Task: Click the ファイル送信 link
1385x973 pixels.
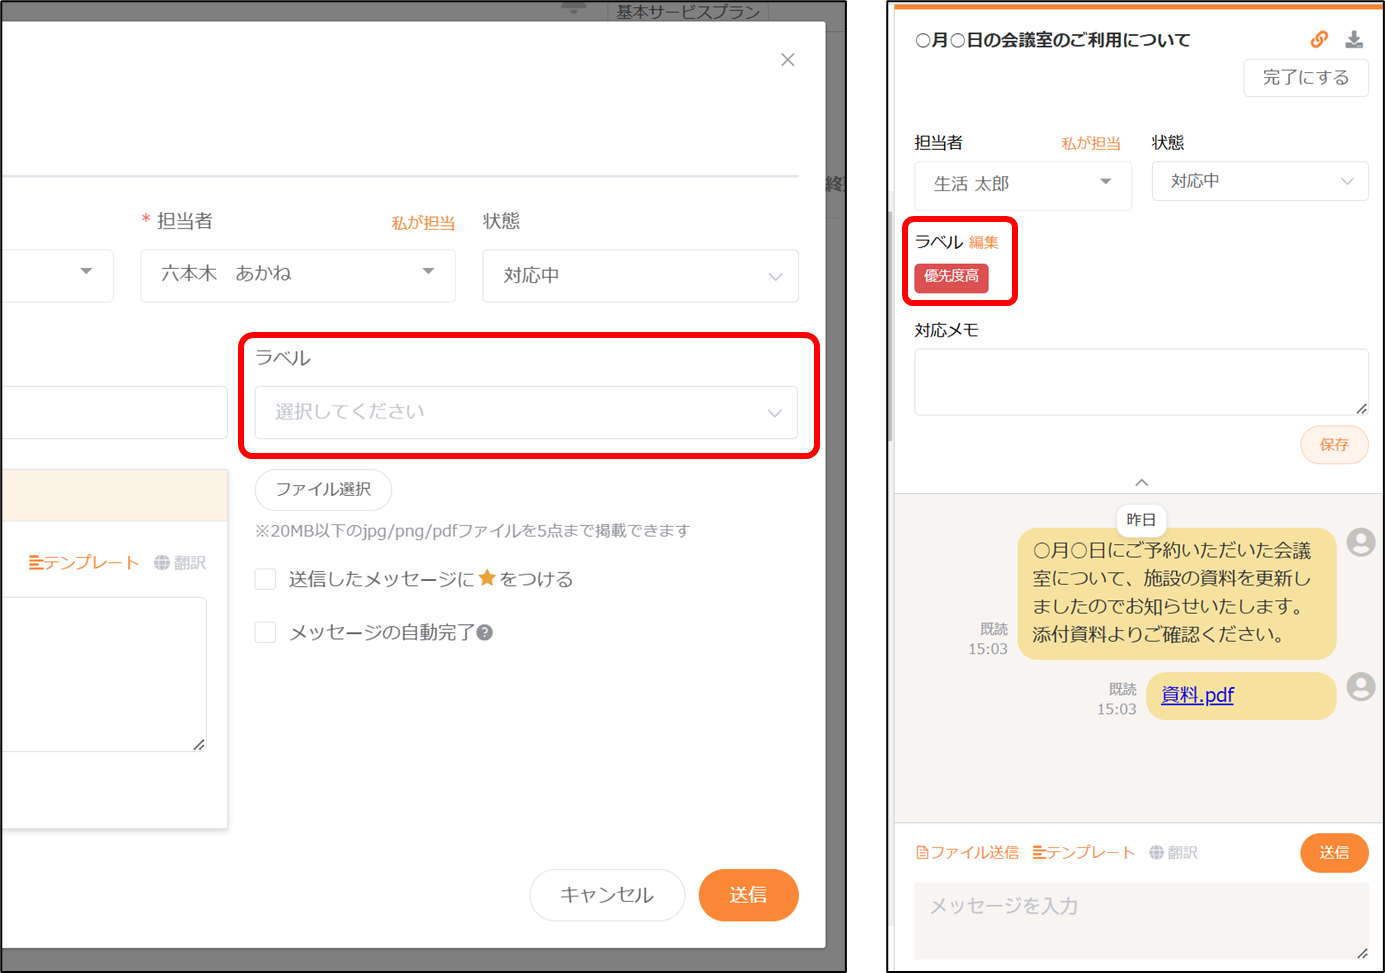Action: (x=967, y=853)
